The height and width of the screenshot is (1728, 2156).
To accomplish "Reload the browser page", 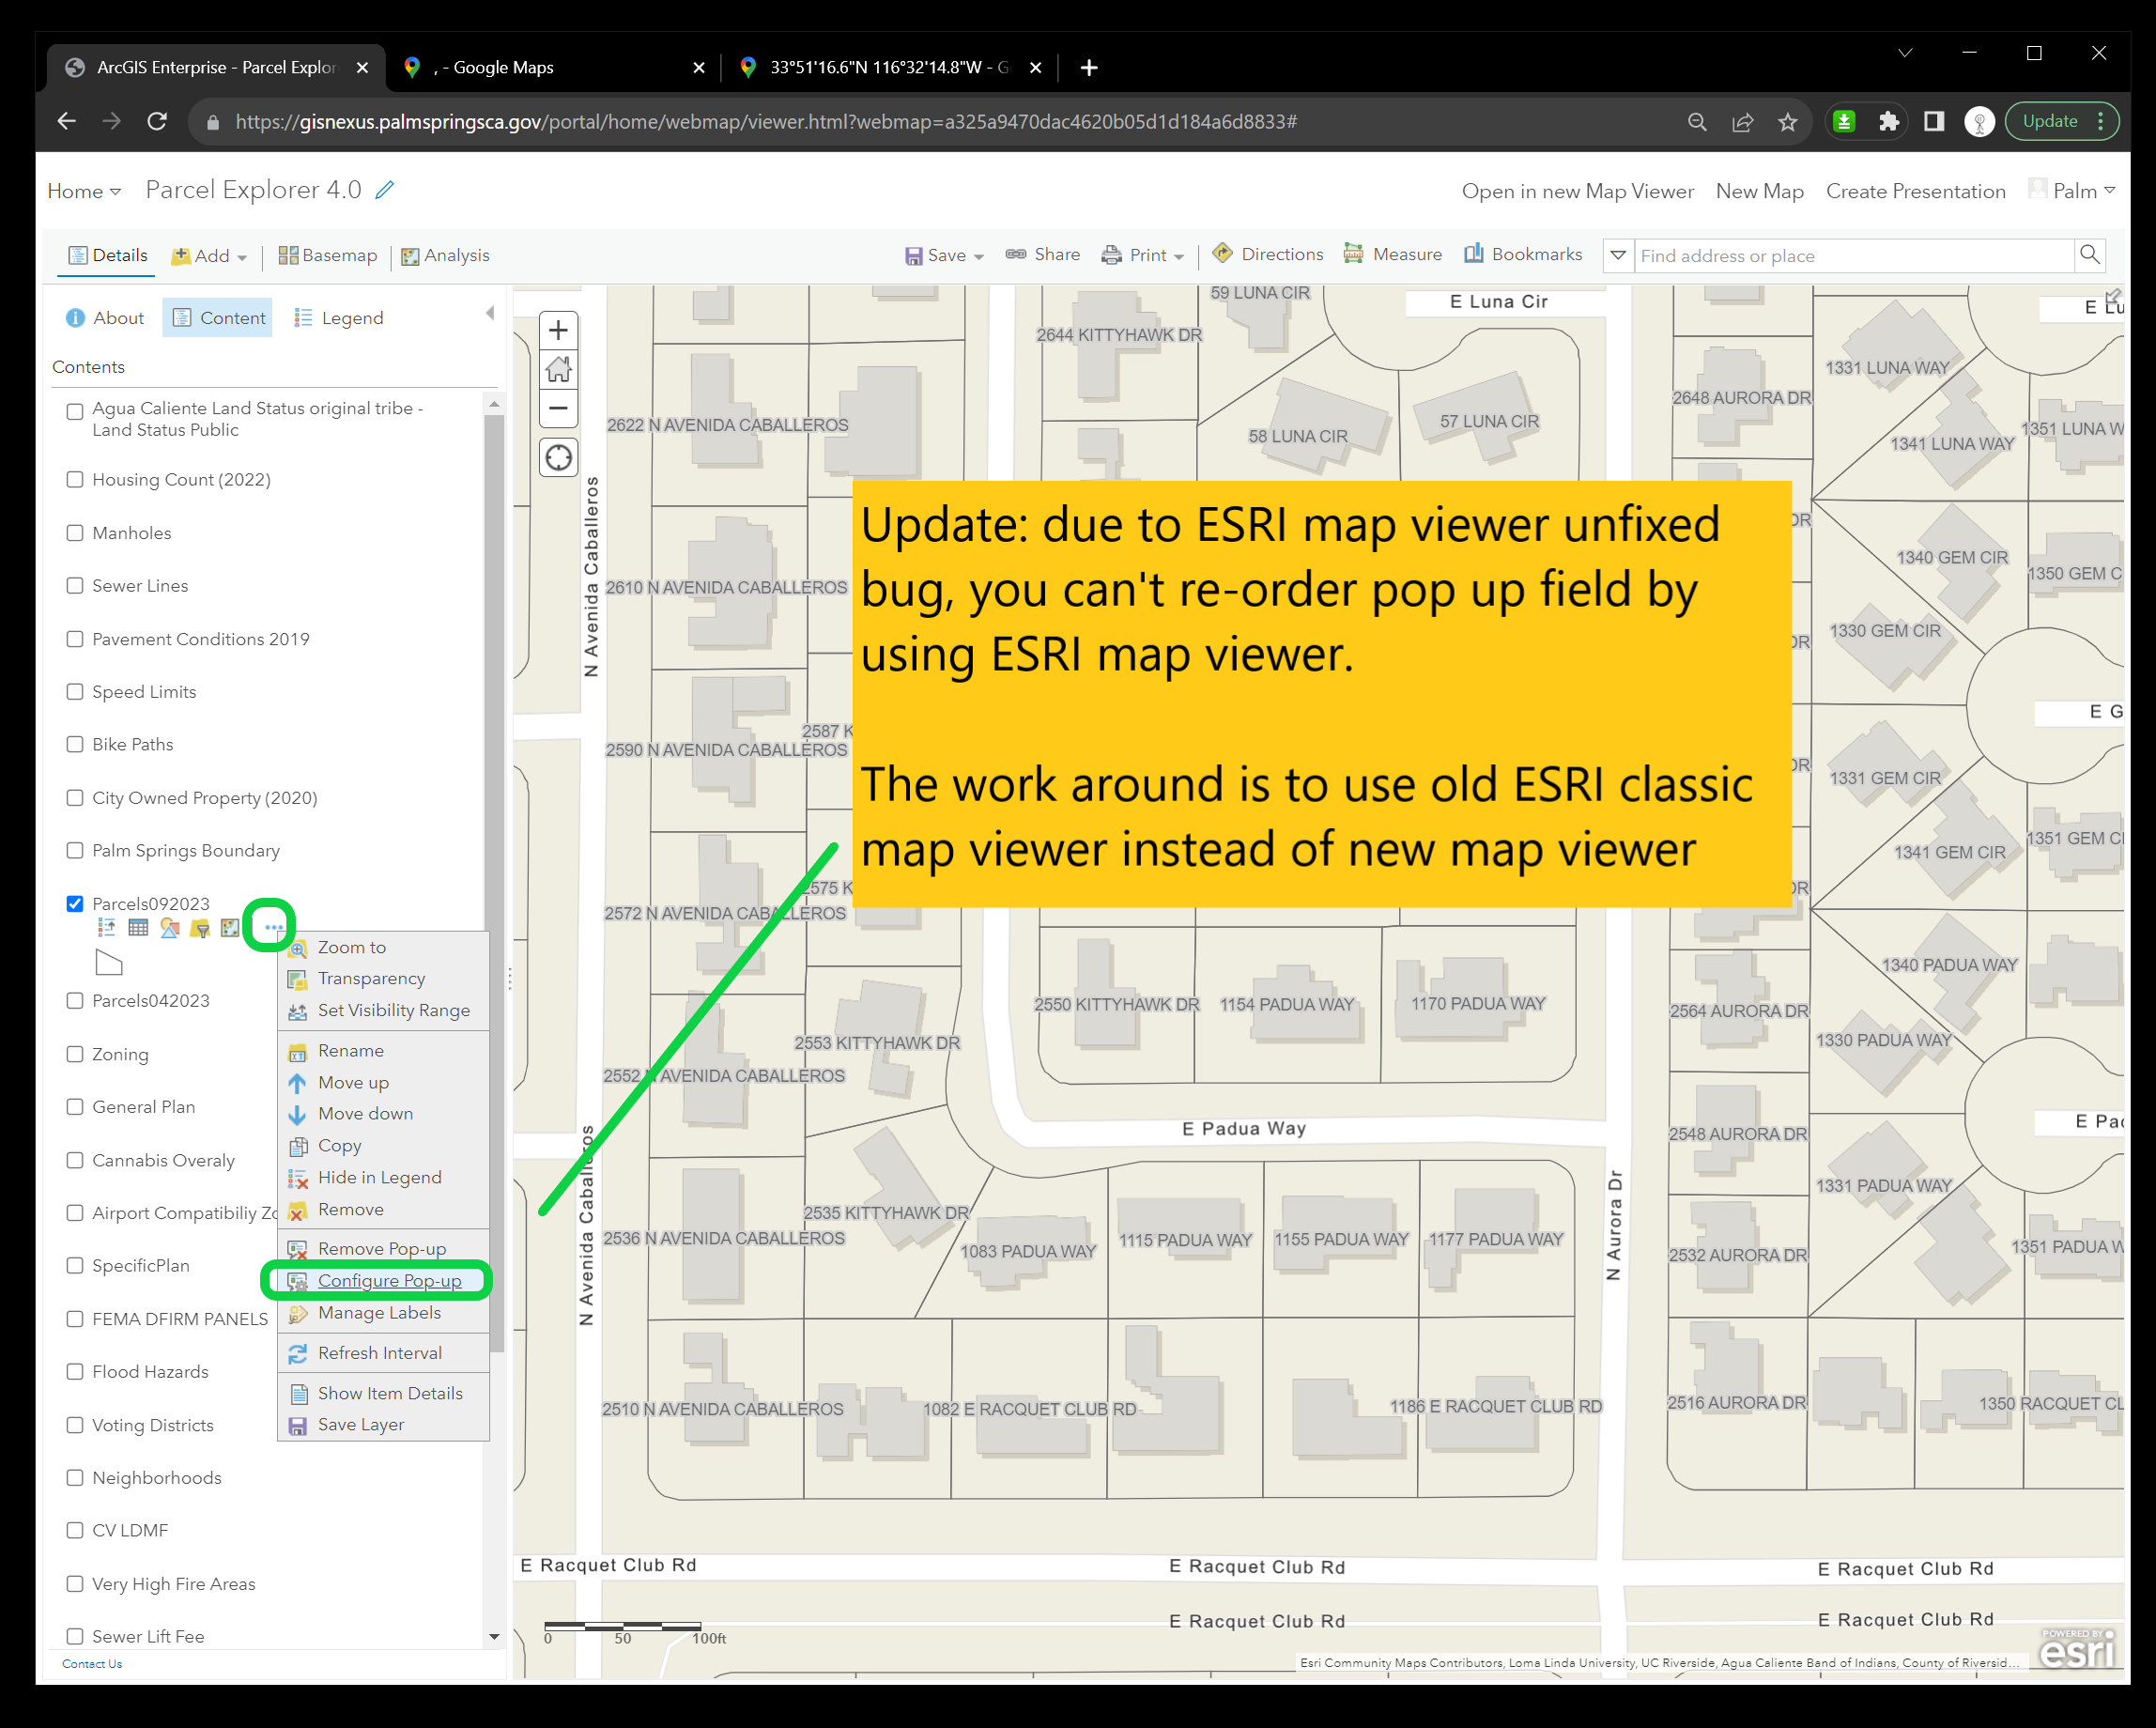I will point(157,121).
